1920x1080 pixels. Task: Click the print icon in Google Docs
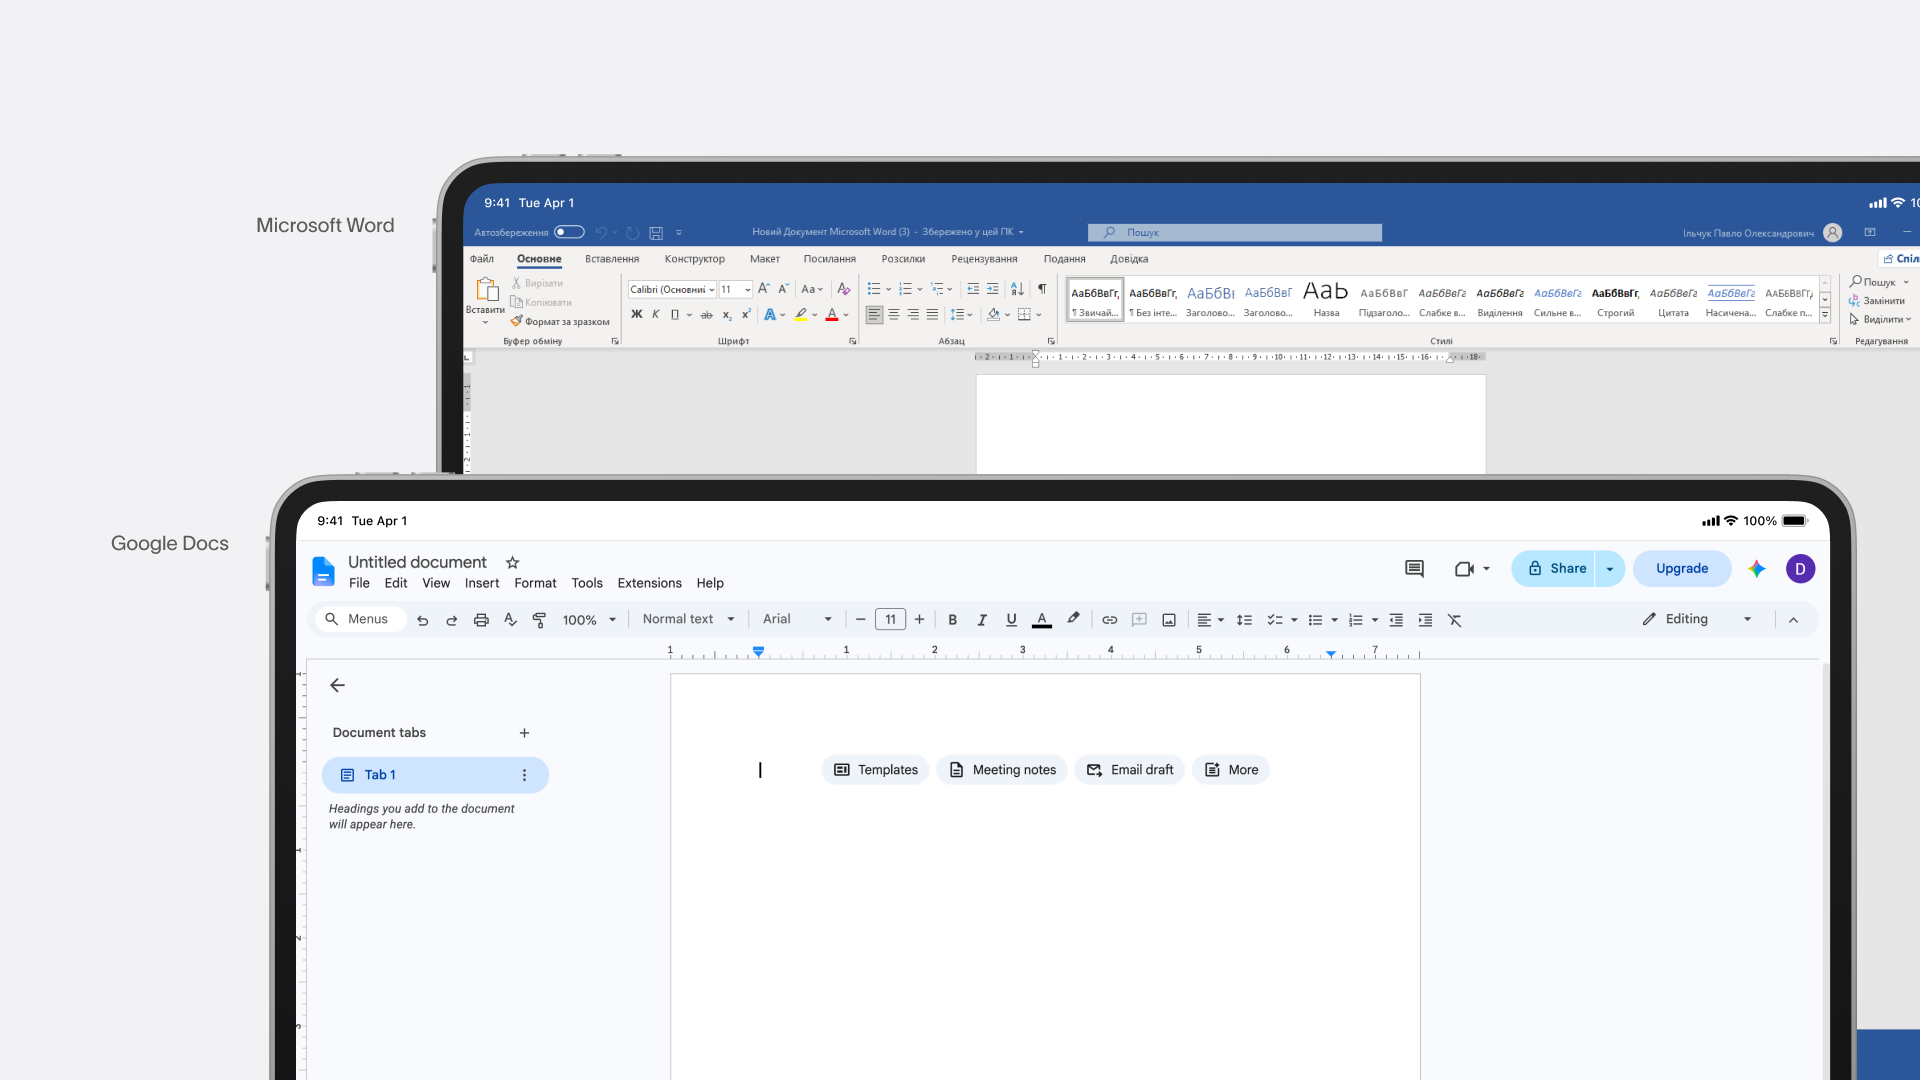point(481,620)
